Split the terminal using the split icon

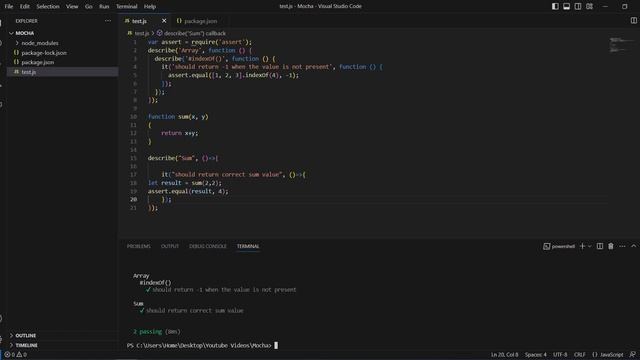[600, 246]
